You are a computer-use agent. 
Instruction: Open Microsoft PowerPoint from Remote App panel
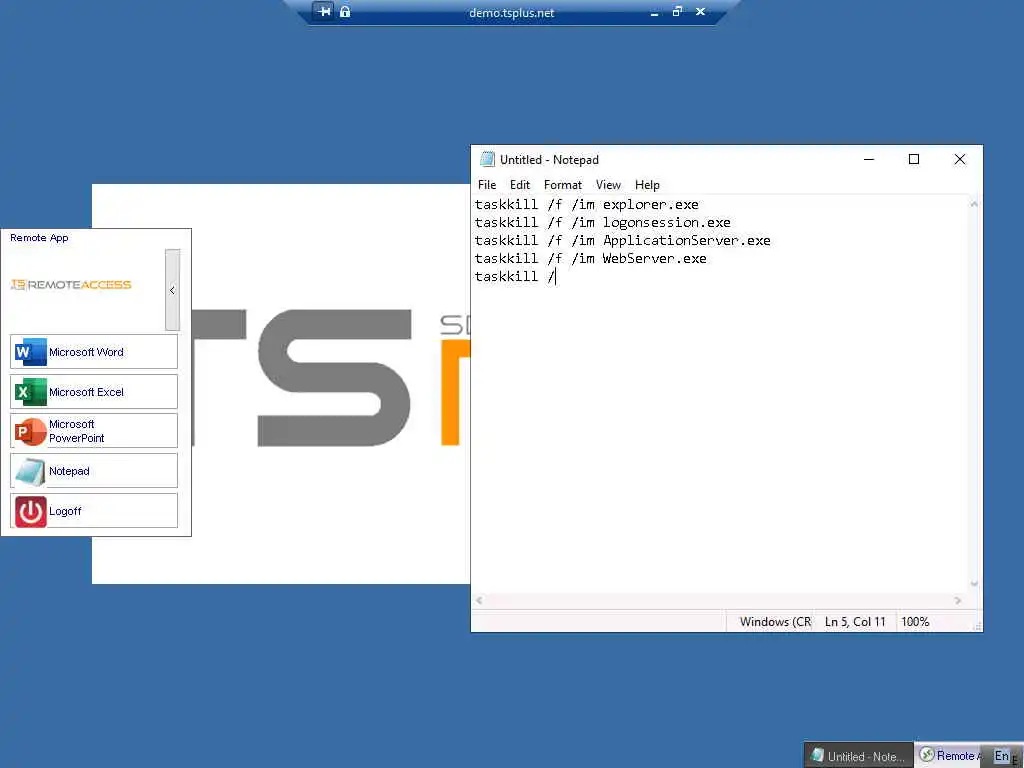(93, 431)
